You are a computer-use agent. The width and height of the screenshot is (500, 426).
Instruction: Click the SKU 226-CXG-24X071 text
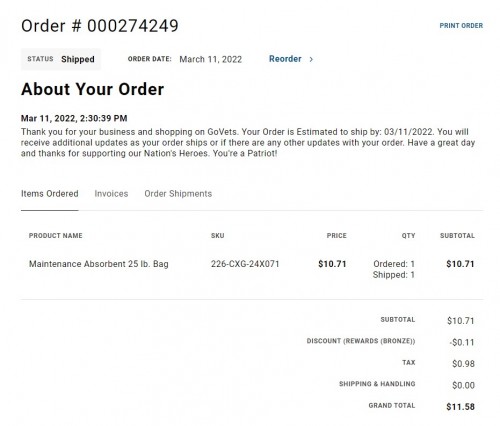[245, 264]
